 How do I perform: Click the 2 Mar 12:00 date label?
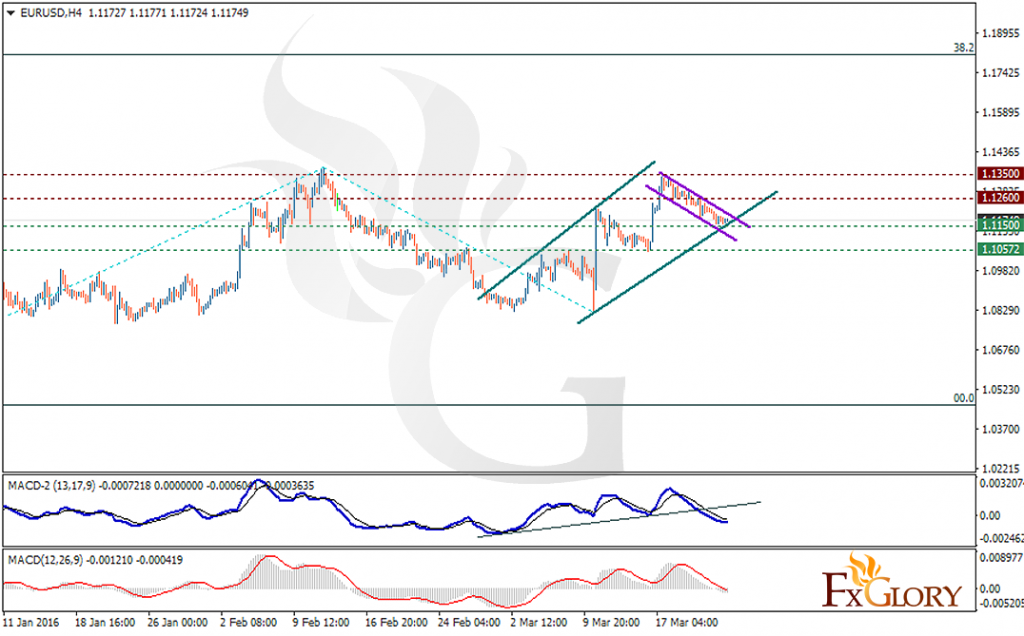[538, 622]
